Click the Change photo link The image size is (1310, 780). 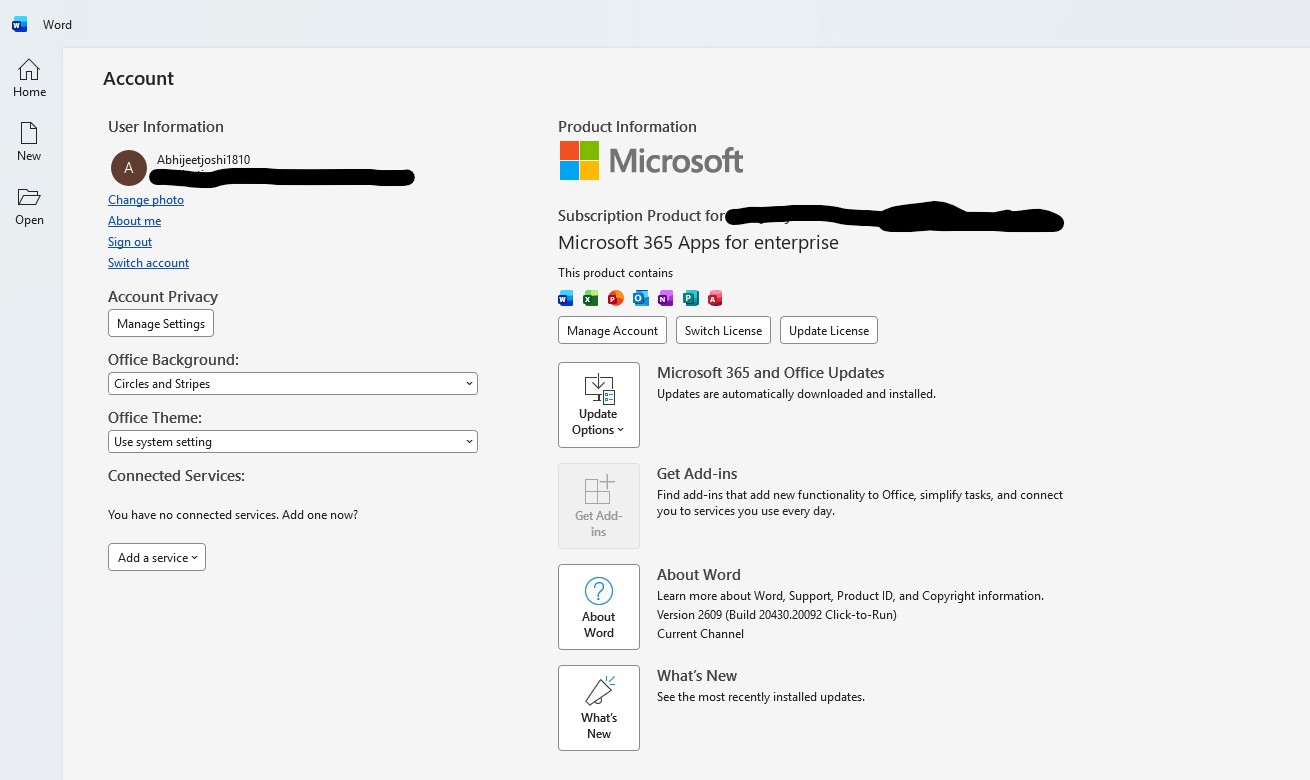(146, 200)
